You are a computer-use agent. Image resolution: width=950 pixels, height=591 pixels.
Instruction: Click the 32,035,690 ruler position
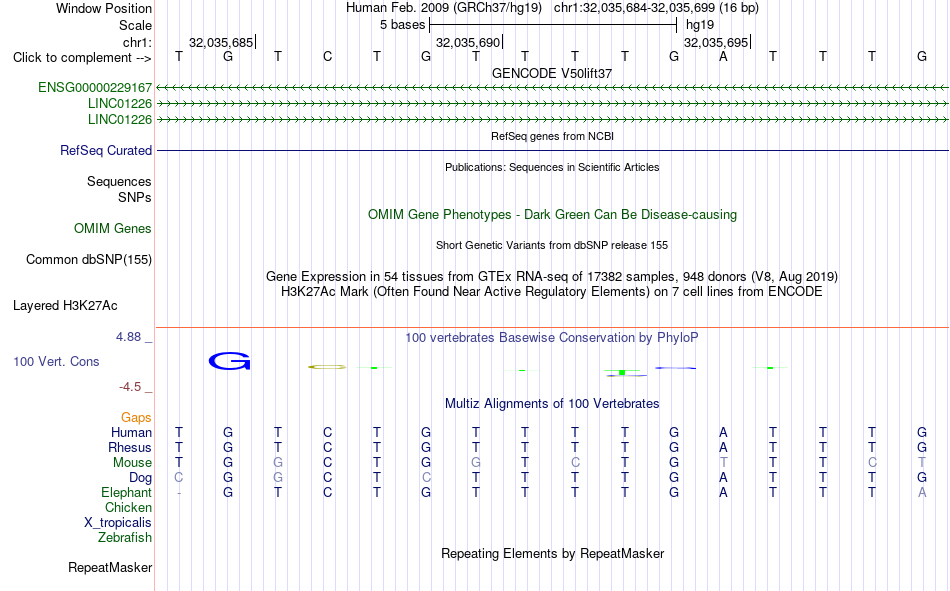click(x=468, y=42)
